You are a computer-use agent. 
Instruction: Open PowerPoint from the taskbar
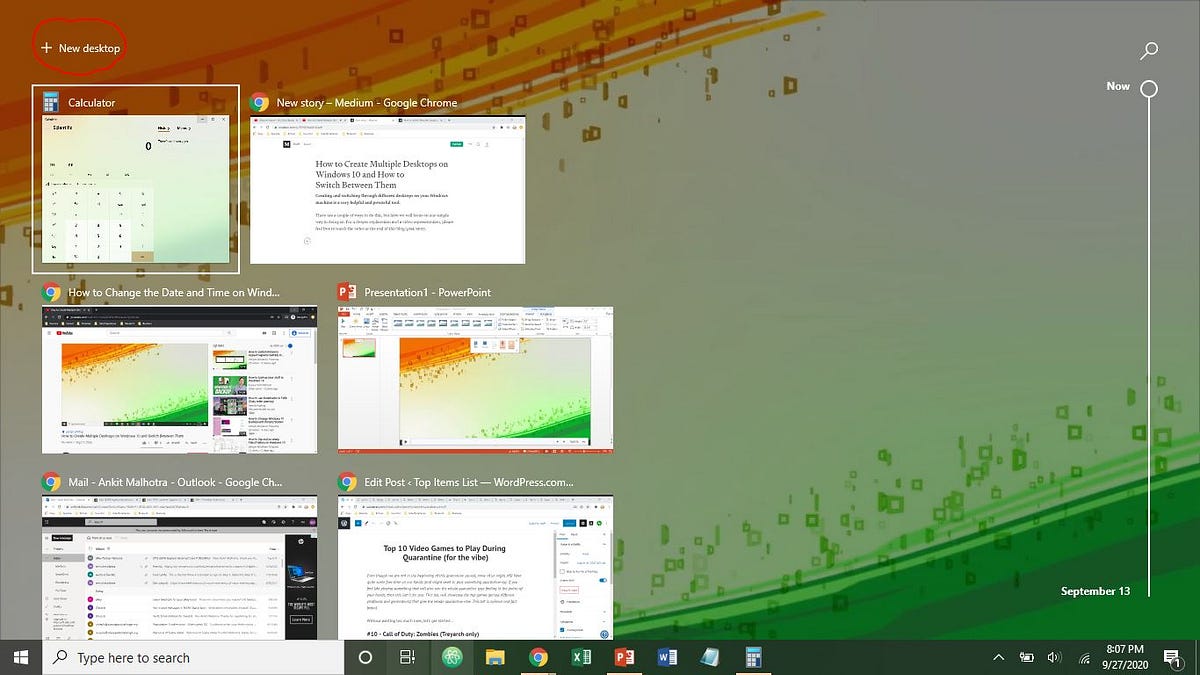click(x=623, y=657)
